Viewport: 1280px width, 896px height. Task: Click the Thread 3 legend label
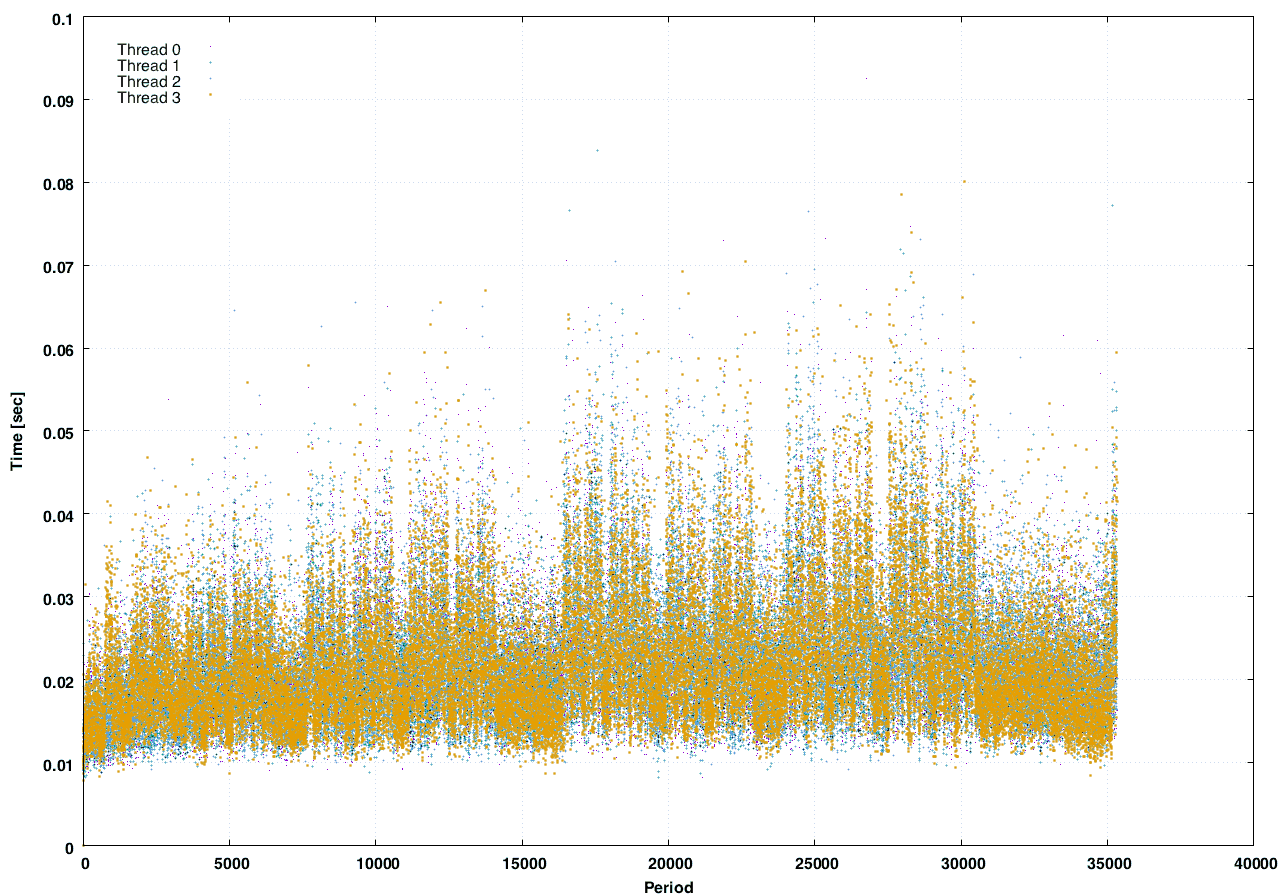(148, 97)
